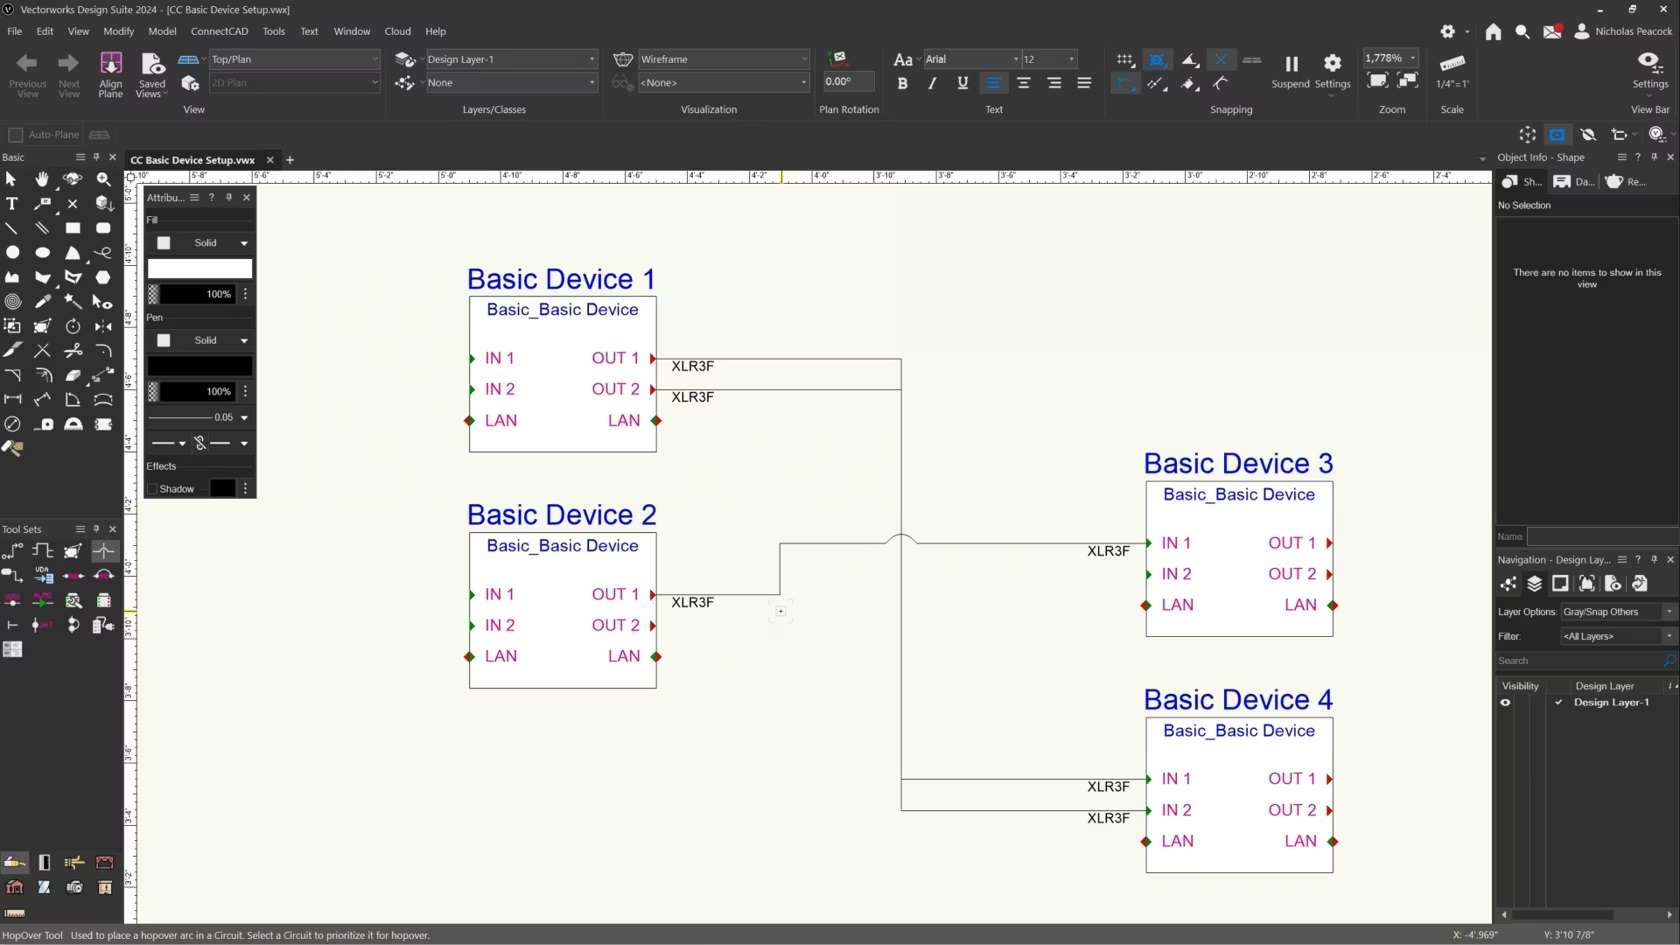Select the Pan tool in the Basic palette

point(42,179)
